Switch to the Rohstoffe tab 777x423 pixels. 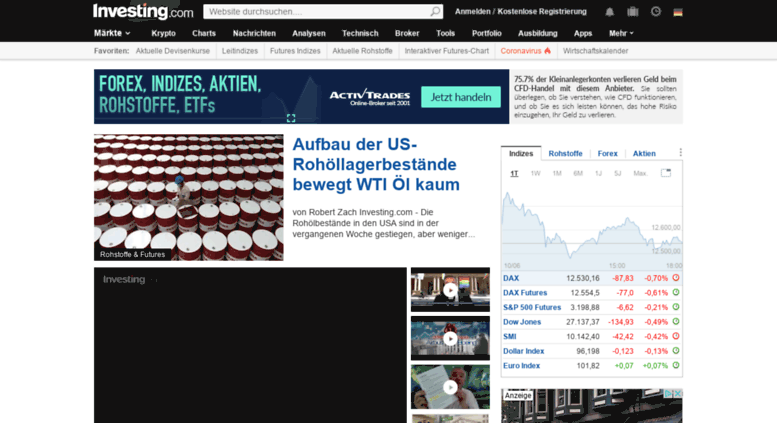[565, 154]
